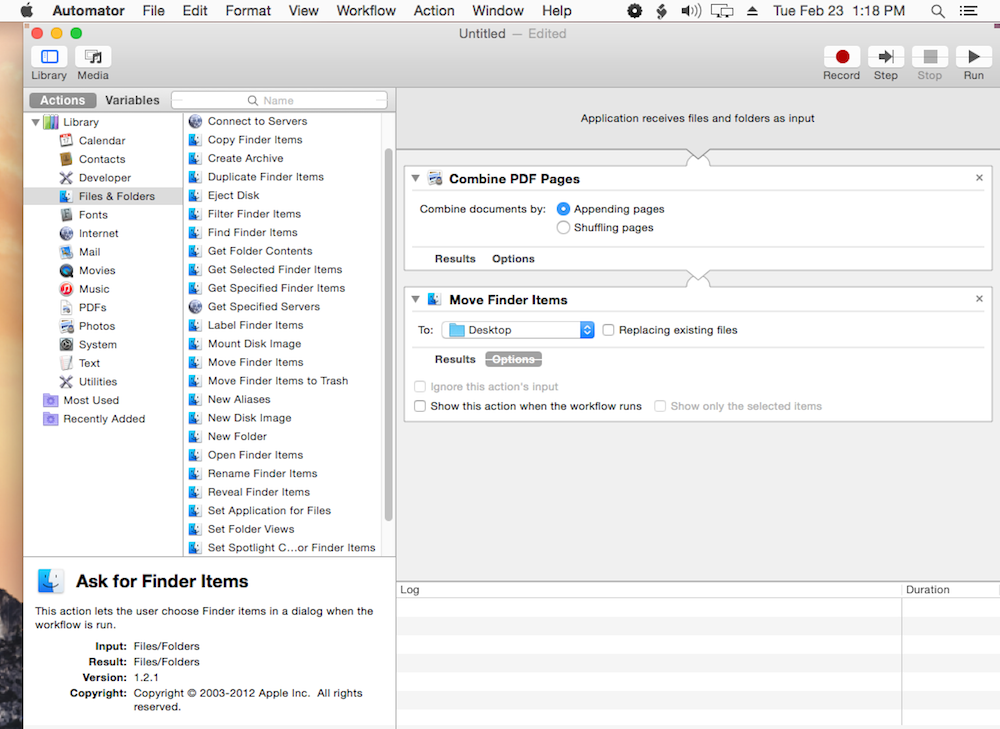This screenshot has width=1000, height=729.
Task: Select the Create Archive action
Action: (246, 158)
